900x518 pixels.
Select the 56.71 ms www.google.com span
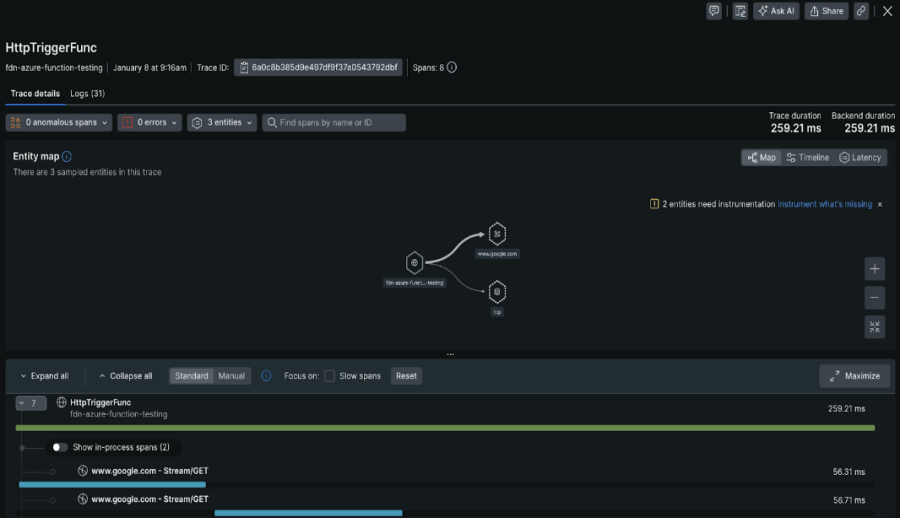tap(149, 500)
